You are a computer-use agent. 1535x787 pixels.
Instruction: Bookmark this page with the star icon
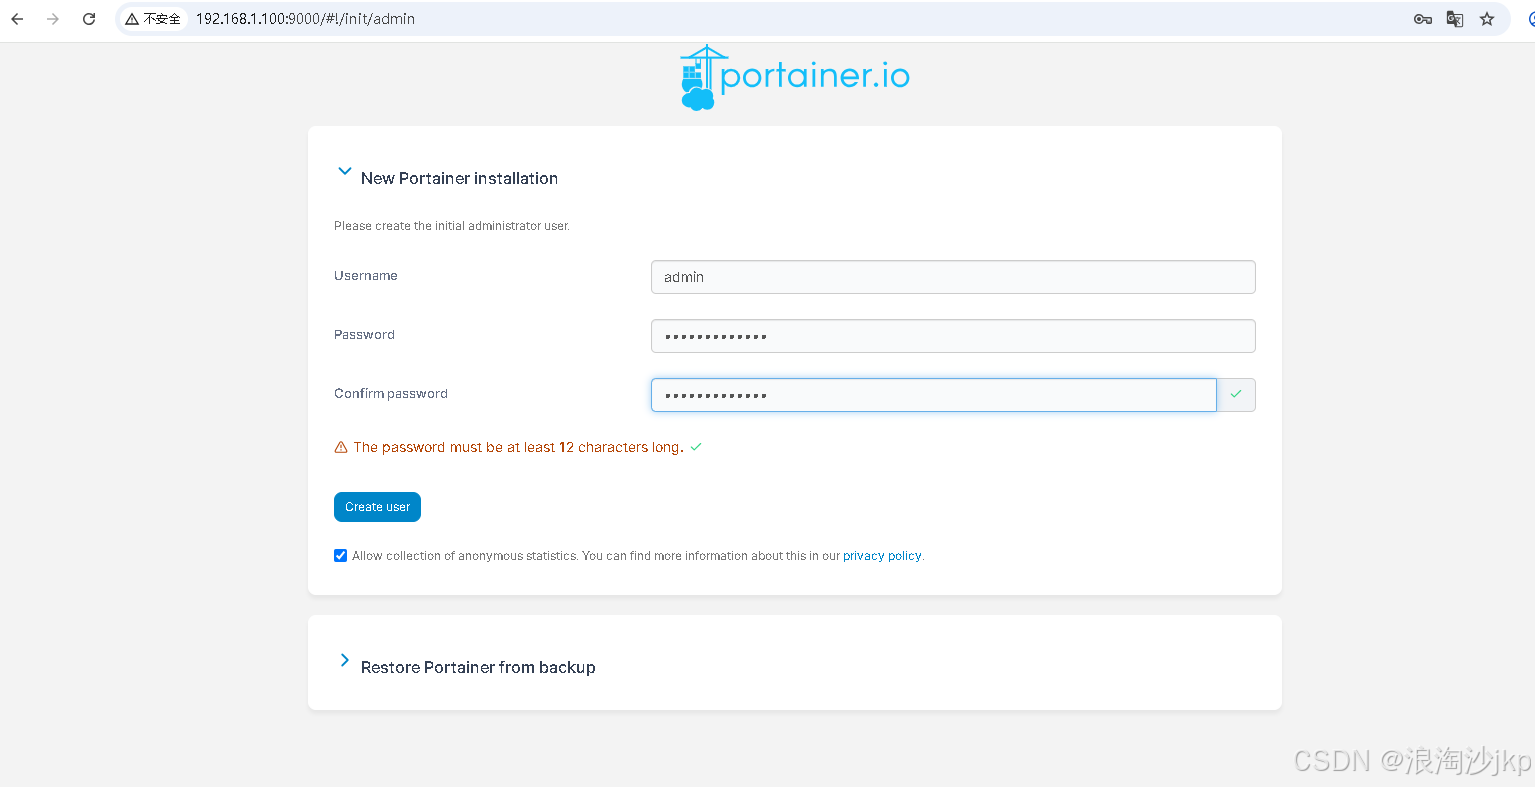coord(1487,19)
